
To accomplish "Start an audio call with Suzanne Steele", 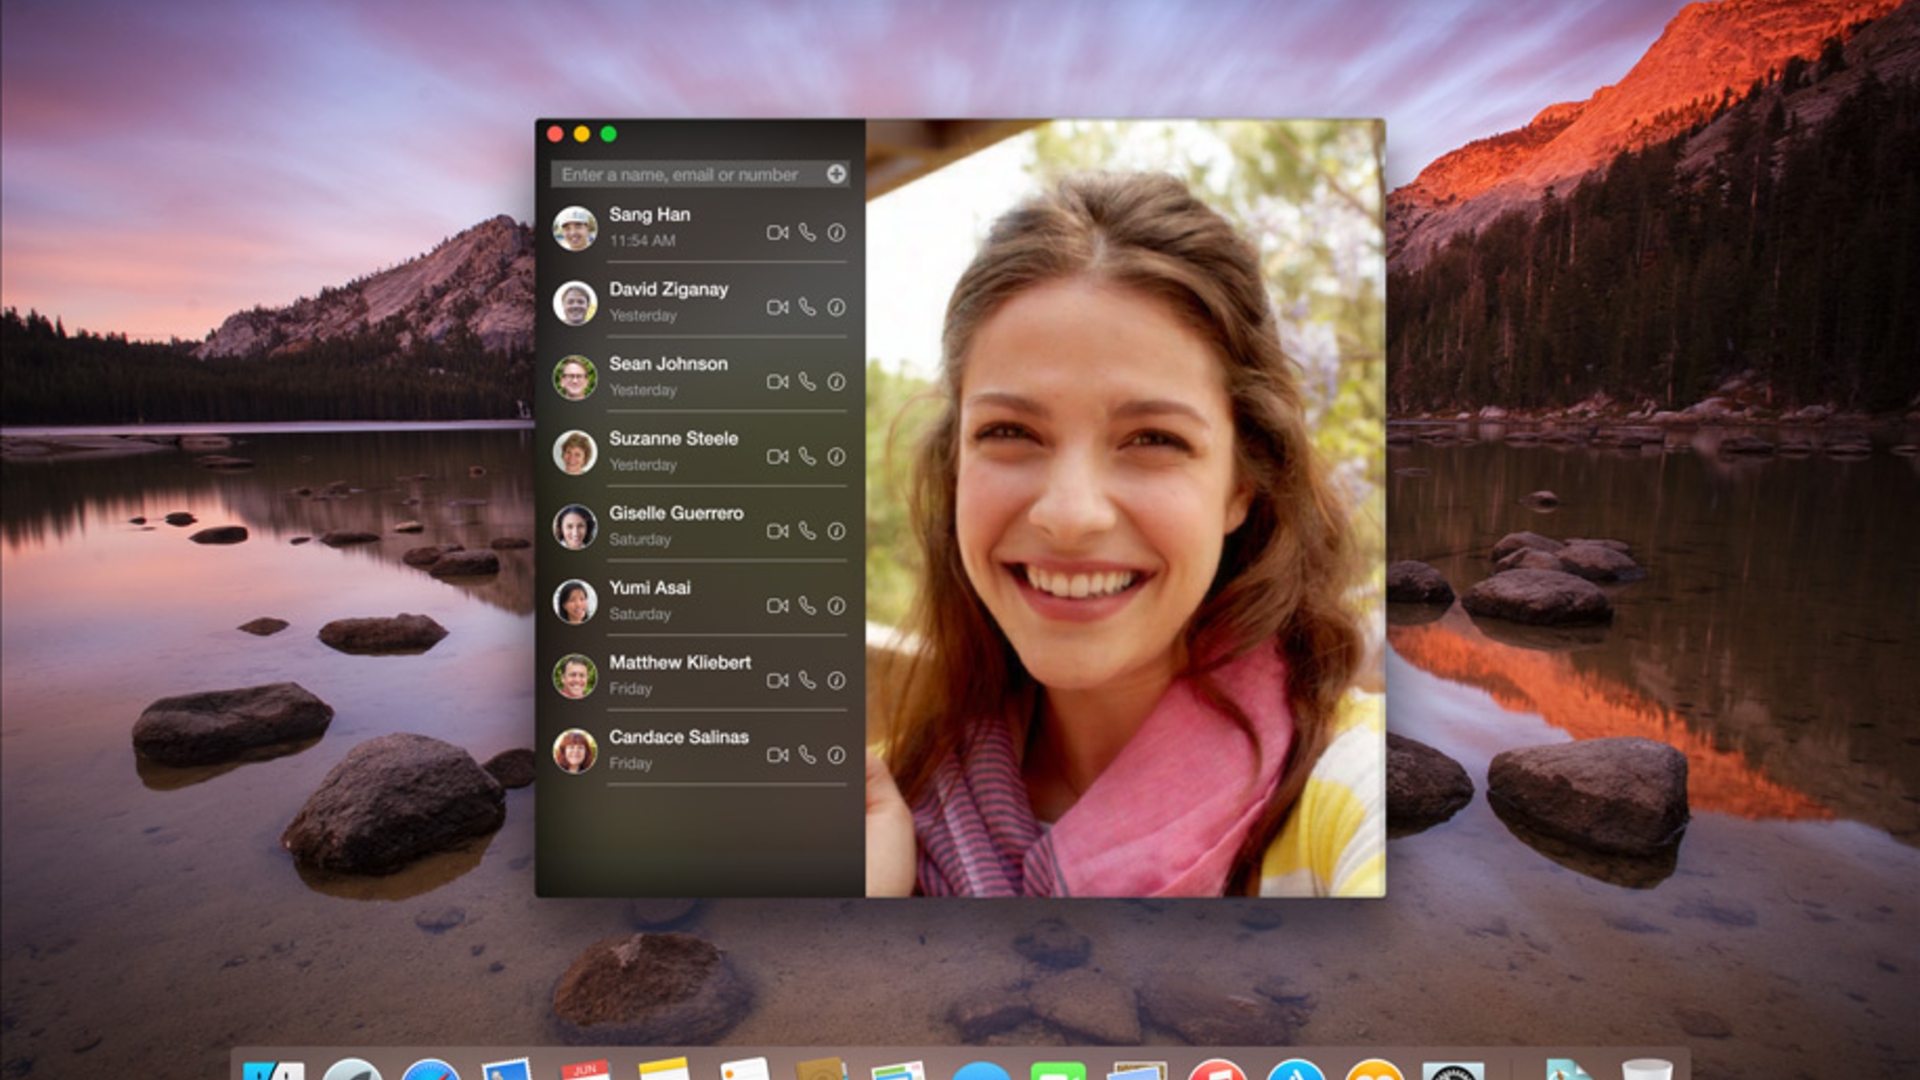I will tap(807, 456).
